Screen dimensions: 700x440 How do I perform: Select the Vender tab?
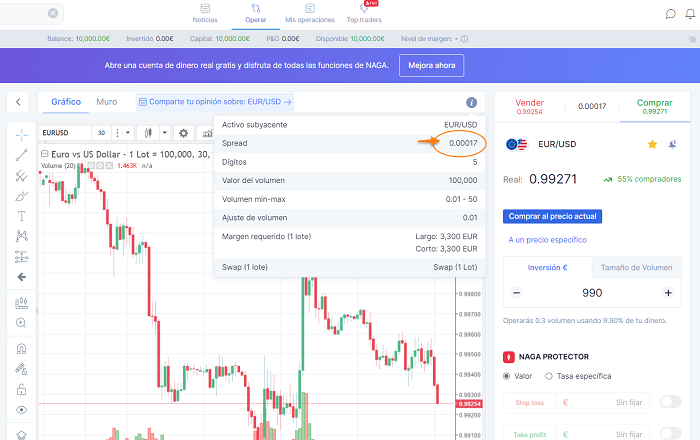coord(529,106)
